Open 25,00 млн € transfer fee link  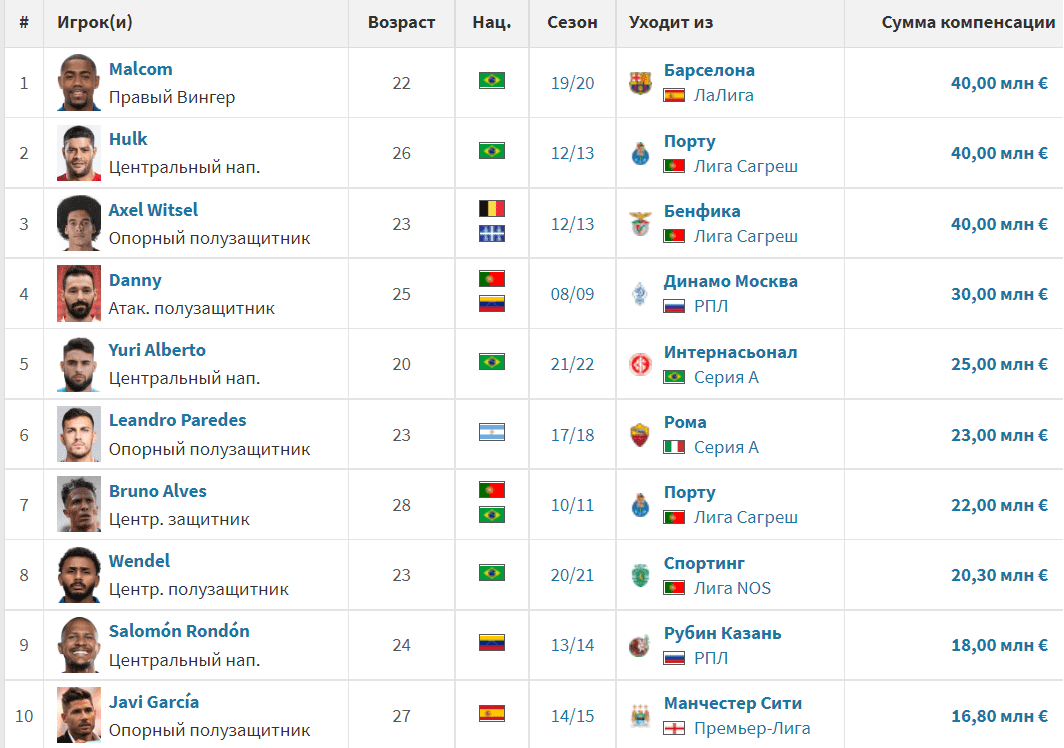999,364
